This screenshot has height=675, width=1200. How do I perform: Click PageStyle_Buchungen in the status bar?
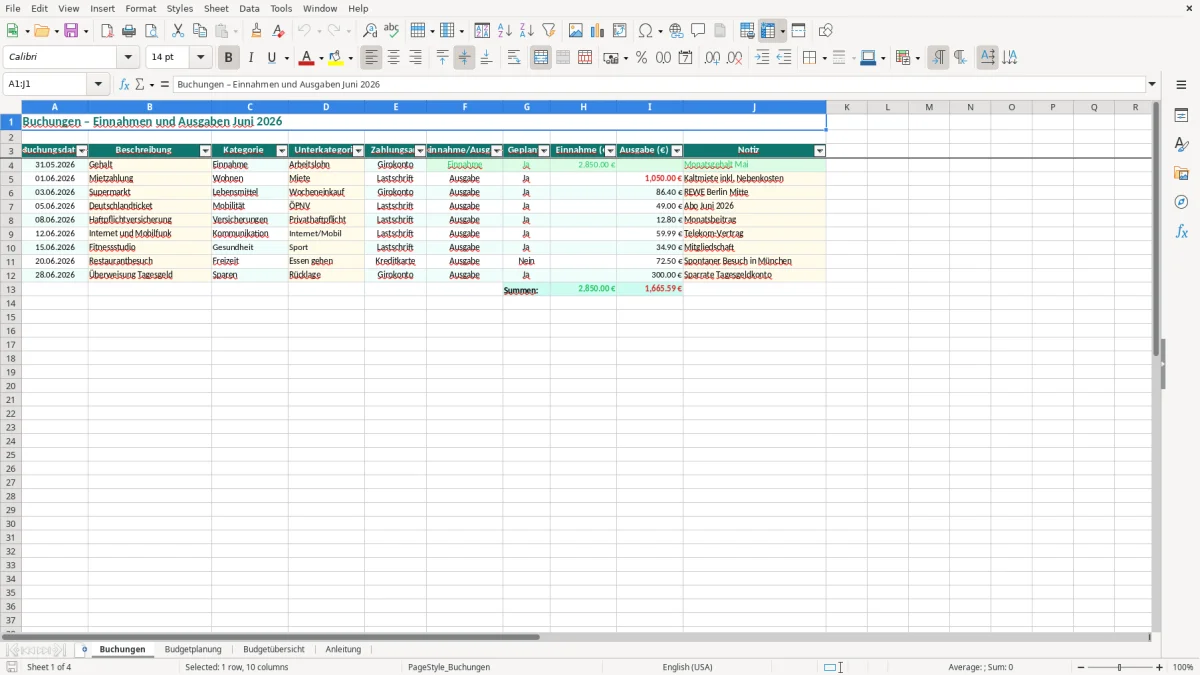[449, 667]
